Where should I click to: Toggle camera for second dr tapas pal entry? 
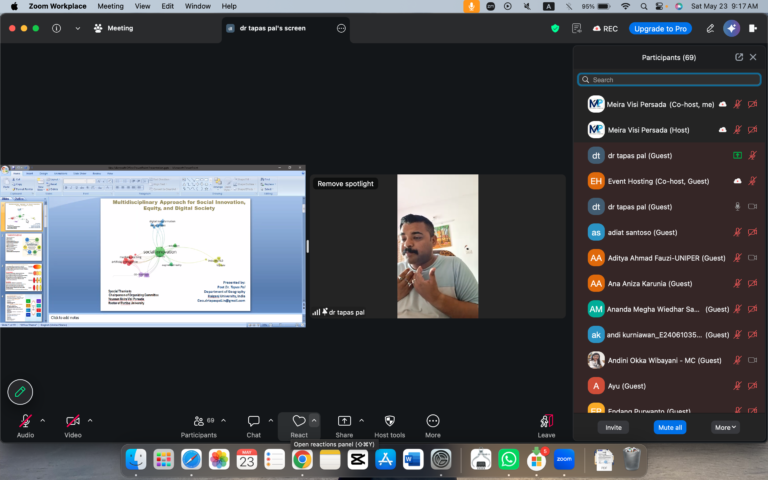coord(752,207)
